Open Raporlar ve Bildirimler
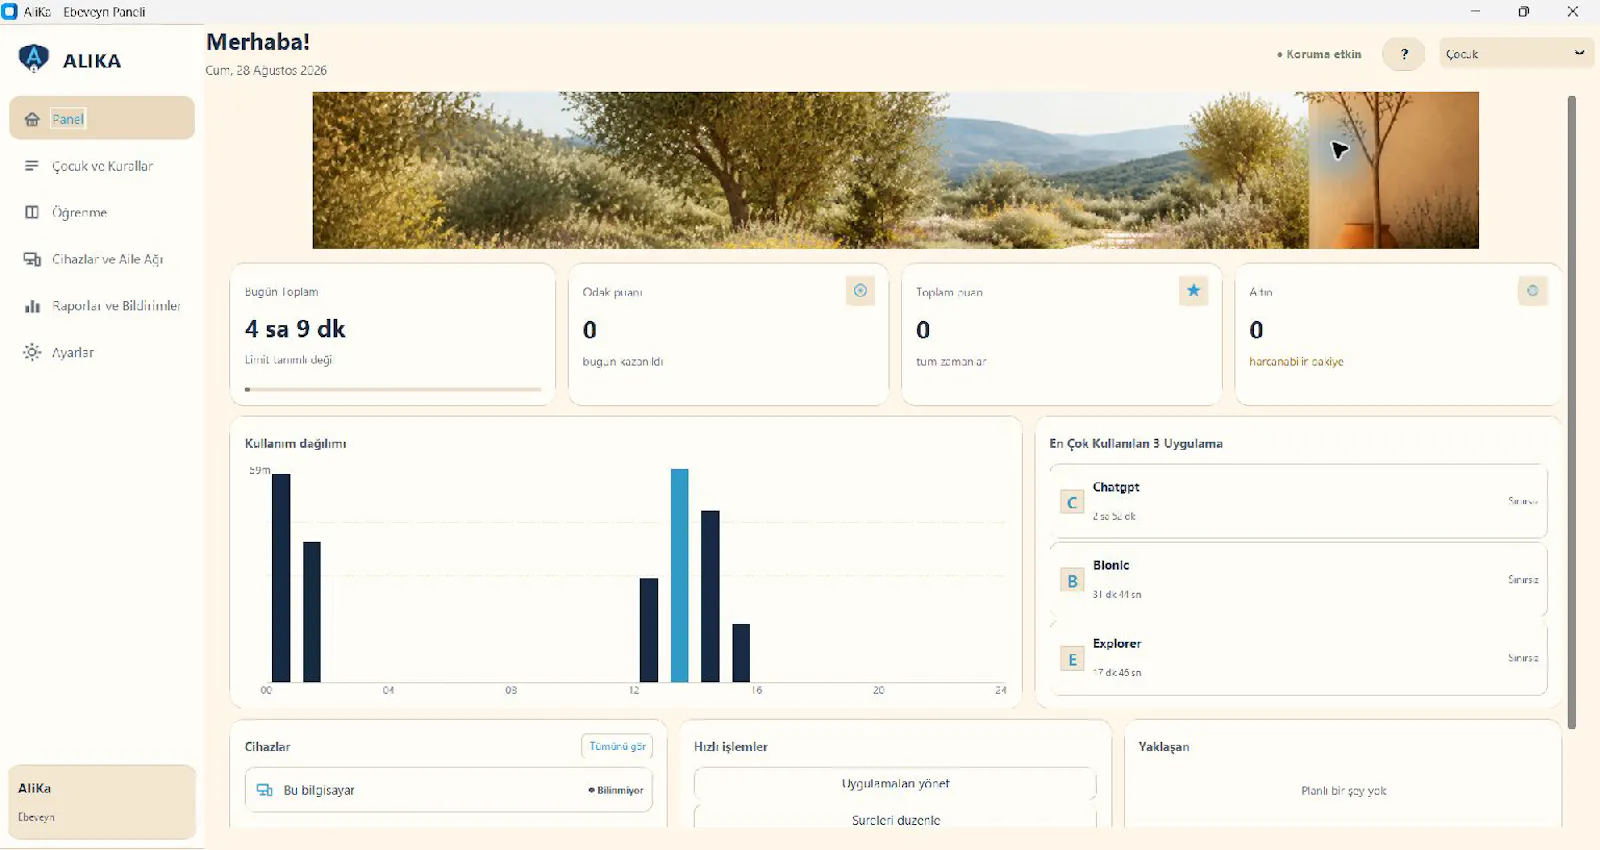The width and height of the screenshot is (1600, 850). coord(102,306)
